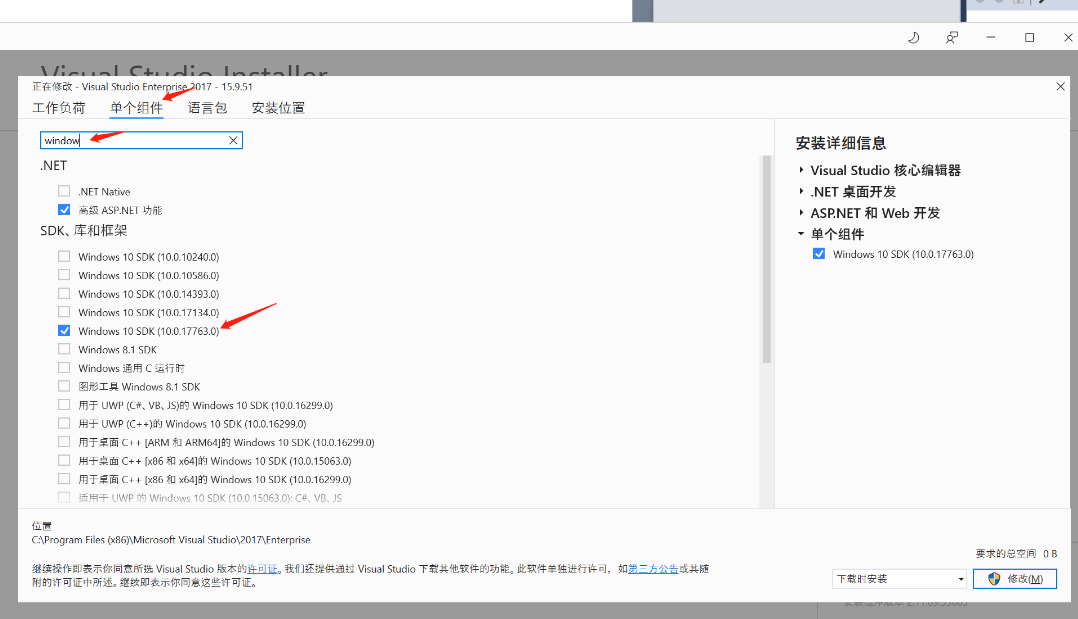This screenshot has width=1078, height=619.
Task: Uncheck Windows 10 SDK (10.0.17763.0) in component list
Action: [x=64, y=330]
